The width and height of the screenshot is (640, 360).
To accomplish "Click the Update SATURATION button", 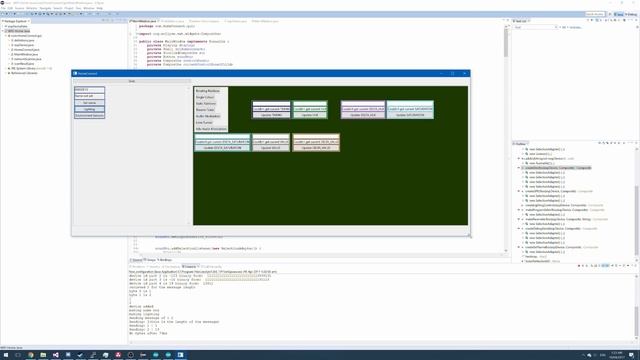I will tap(410, 115).
